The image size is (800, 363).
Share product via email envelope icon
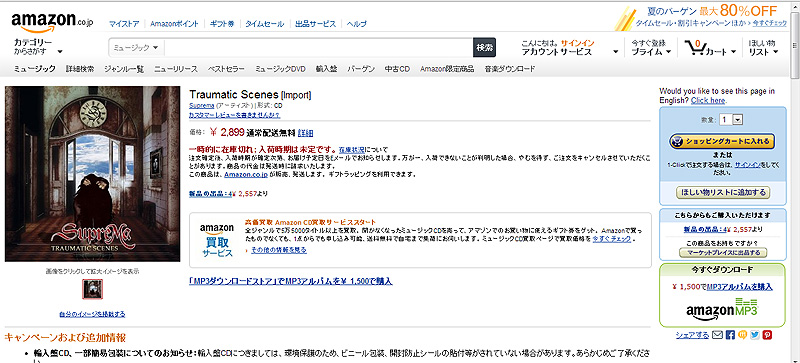click(x=717, y=335)
